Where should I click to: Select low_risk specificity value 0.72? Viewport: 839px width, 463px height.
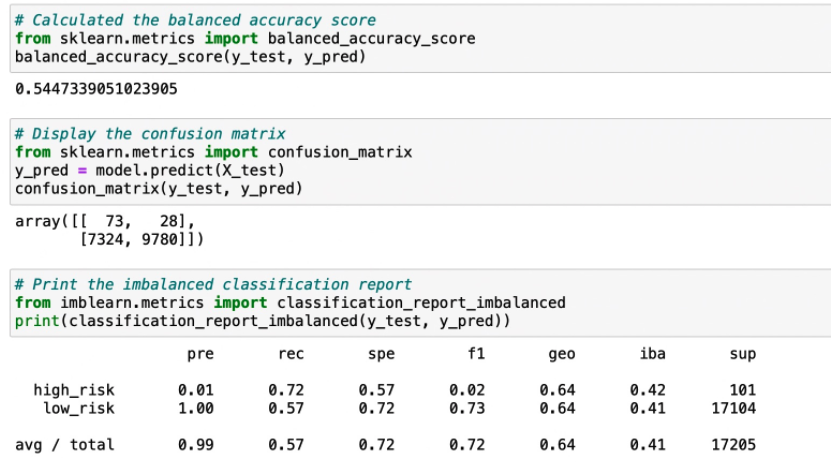377,408
